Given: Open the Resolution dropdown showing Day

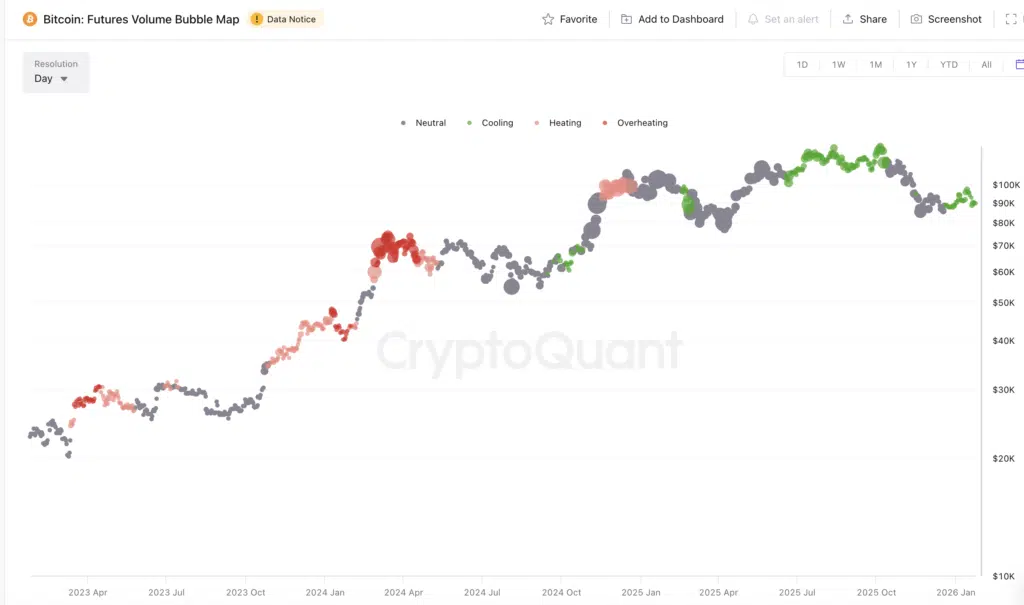Looking at the screenshot, I should pyautogui.click(x=55, y=72).
